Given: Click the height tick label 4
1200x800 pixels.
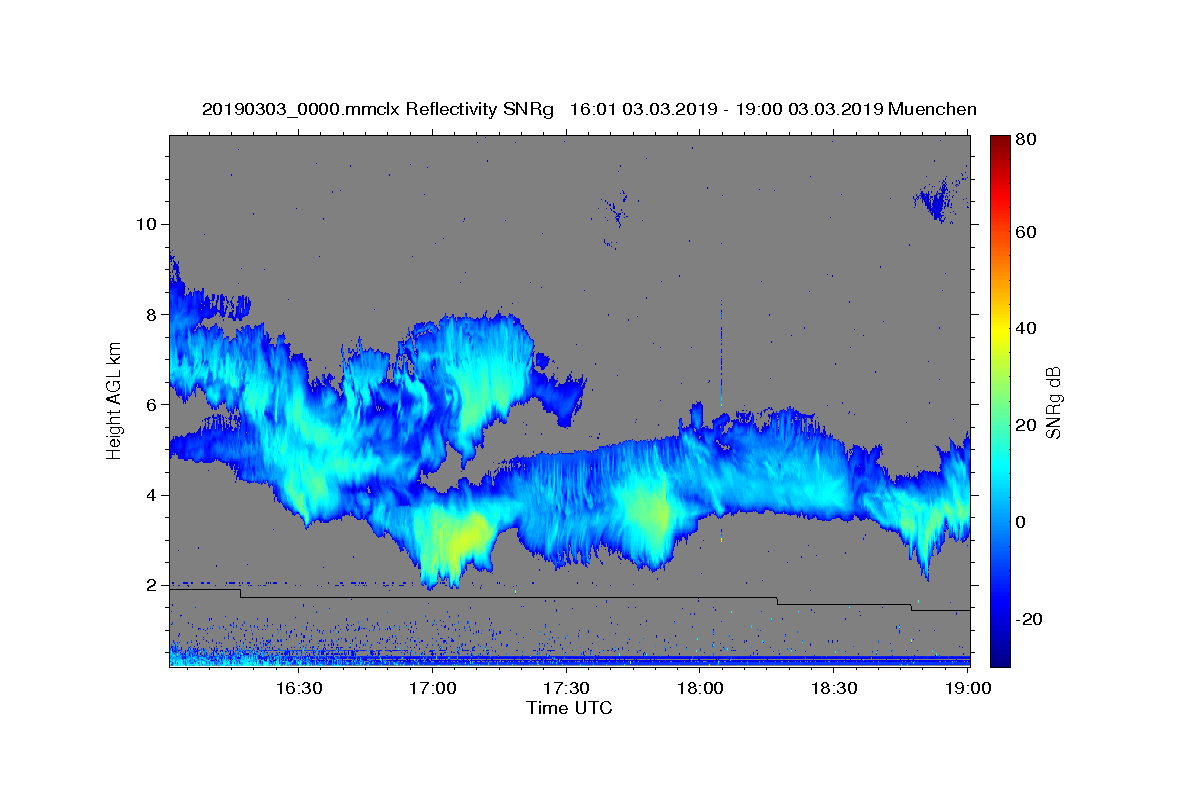Looking at the screenshot, I should pos(151,495).
